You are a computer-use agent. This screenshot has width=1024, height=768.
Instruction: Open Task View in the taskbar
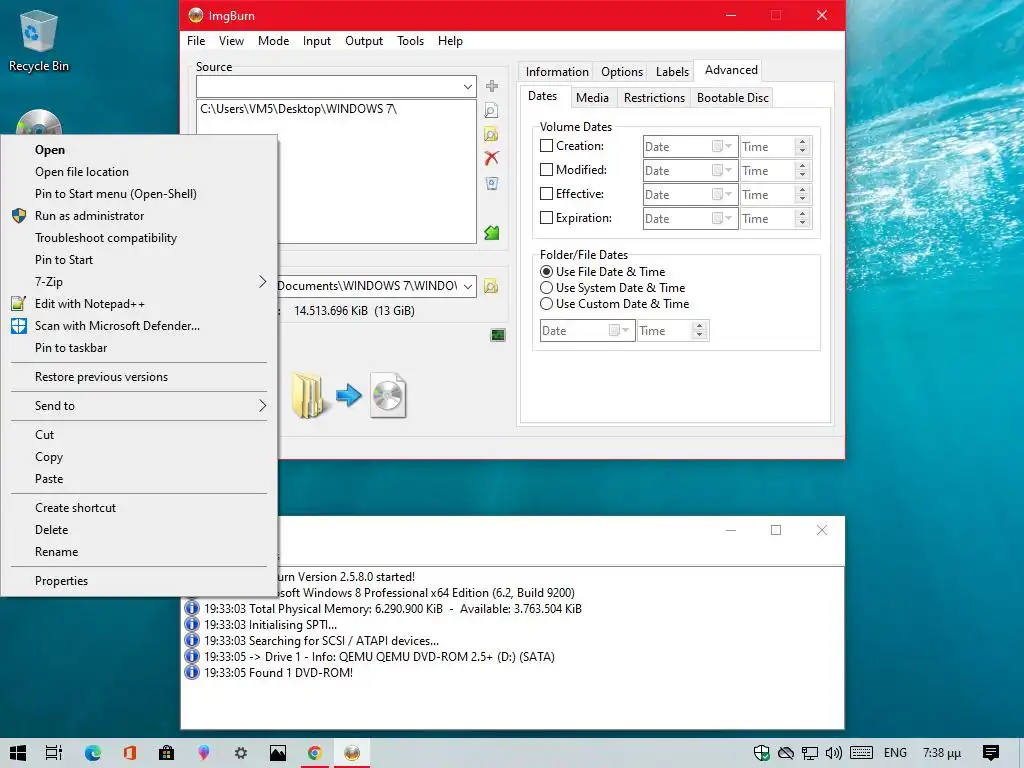(54, 753)
